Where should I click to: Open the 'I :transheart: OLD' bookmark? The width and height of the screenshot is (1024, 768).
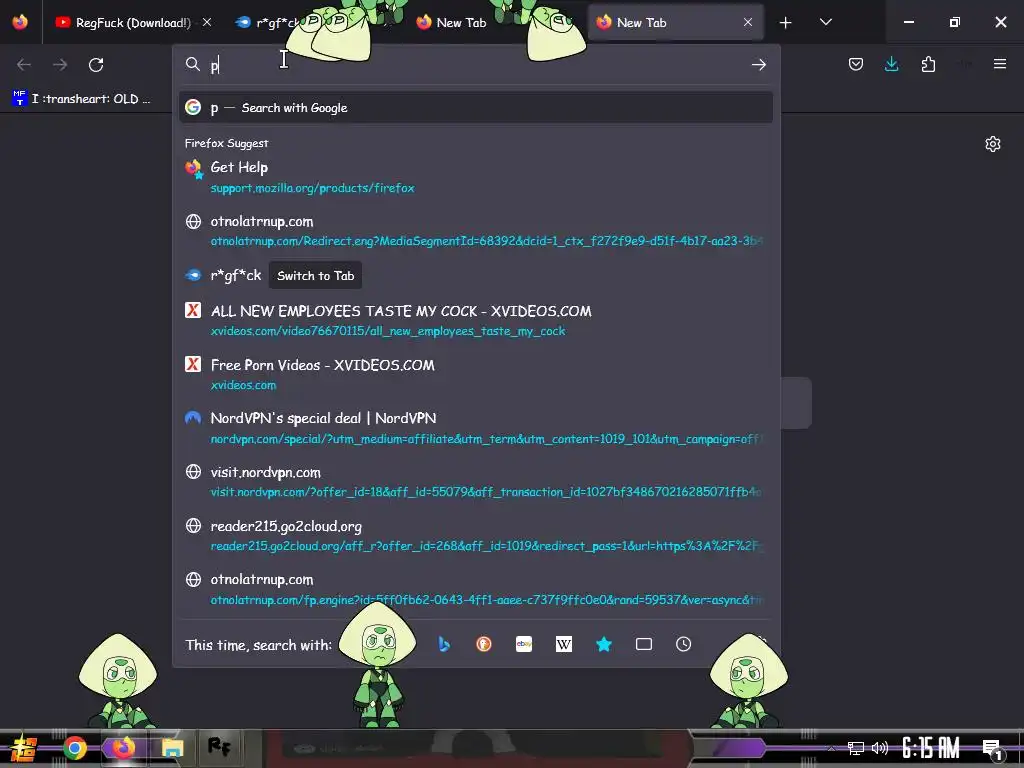click(x=82, y=99)
